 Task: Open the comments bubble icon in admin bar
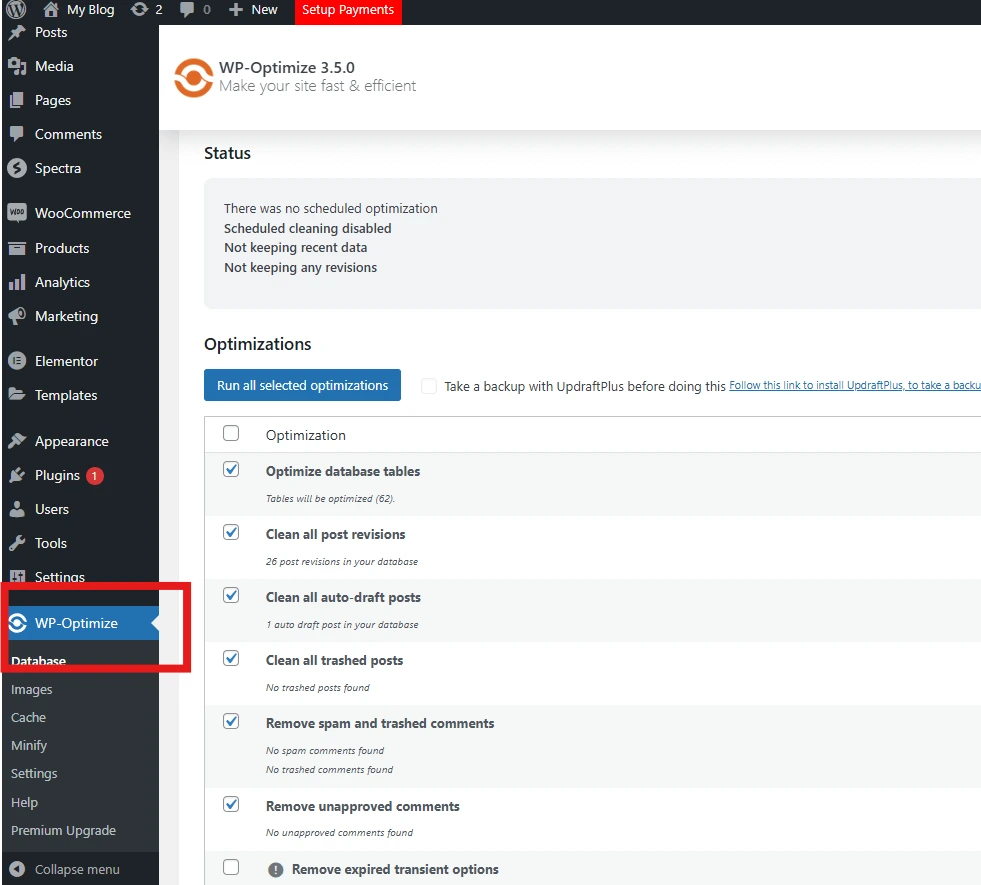click(x=187, y=10)
